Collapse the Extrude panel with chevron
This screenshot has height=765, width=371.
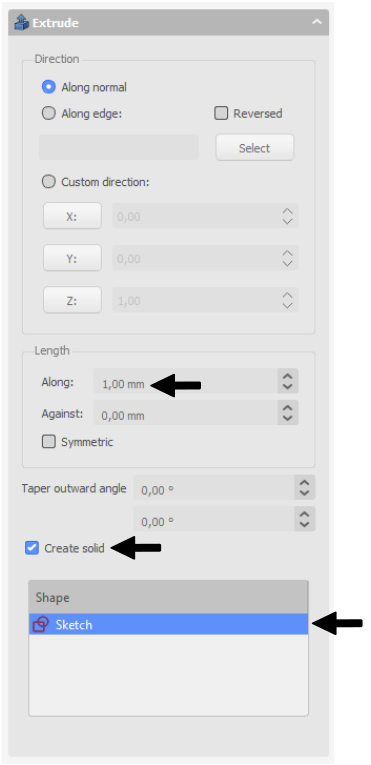click(x=317, y=22)
